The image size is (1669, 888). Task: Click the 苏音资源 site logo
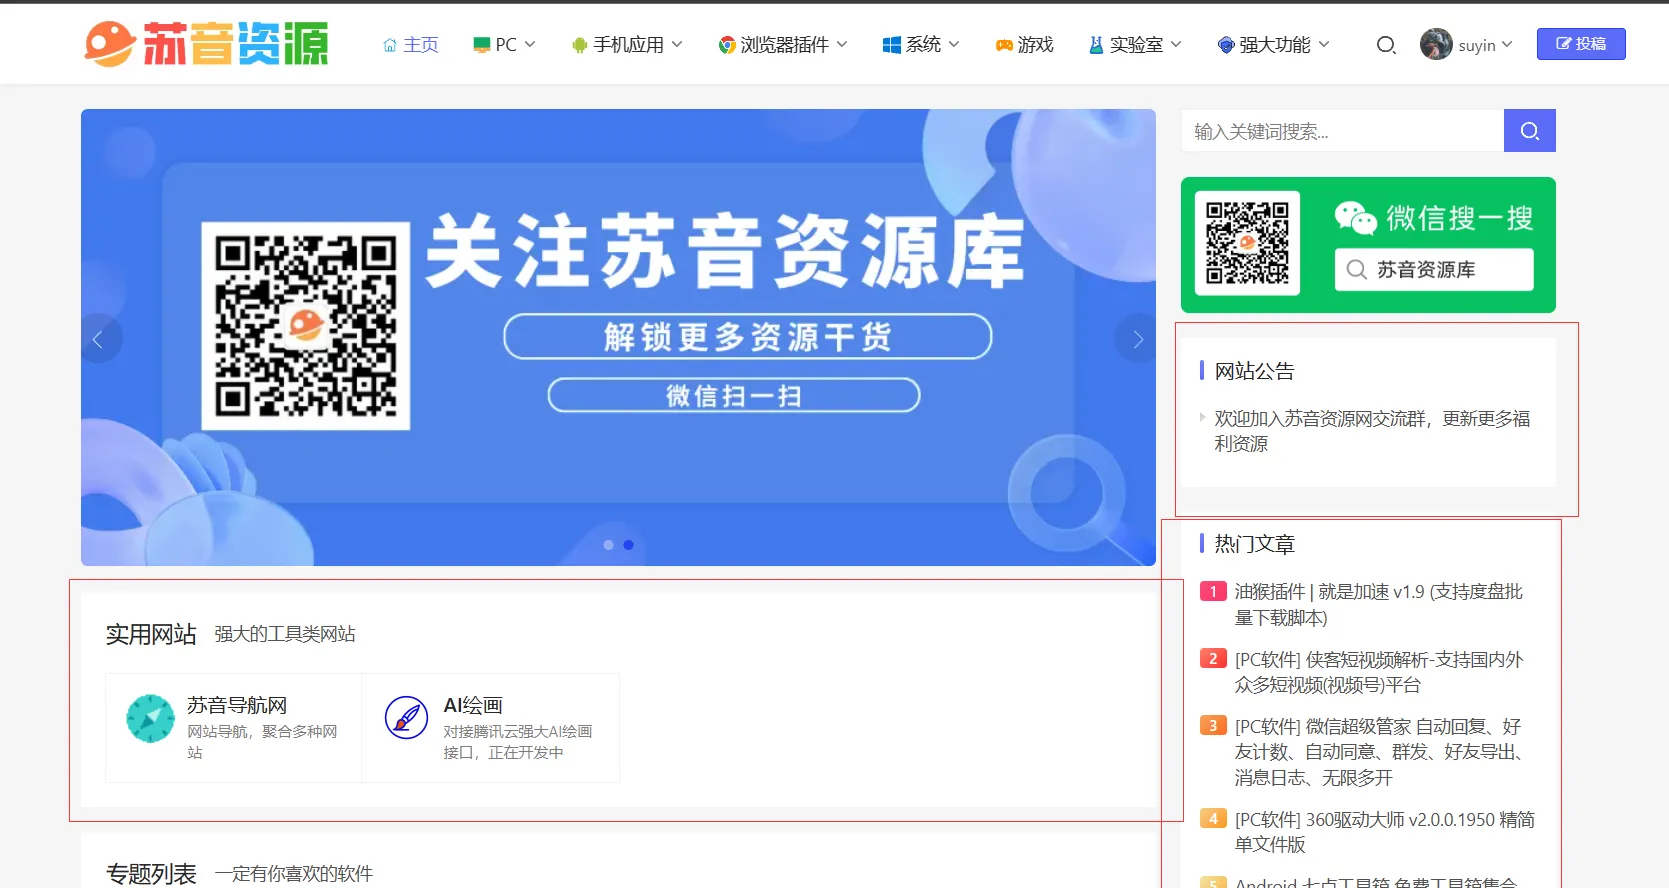point(206,44)
